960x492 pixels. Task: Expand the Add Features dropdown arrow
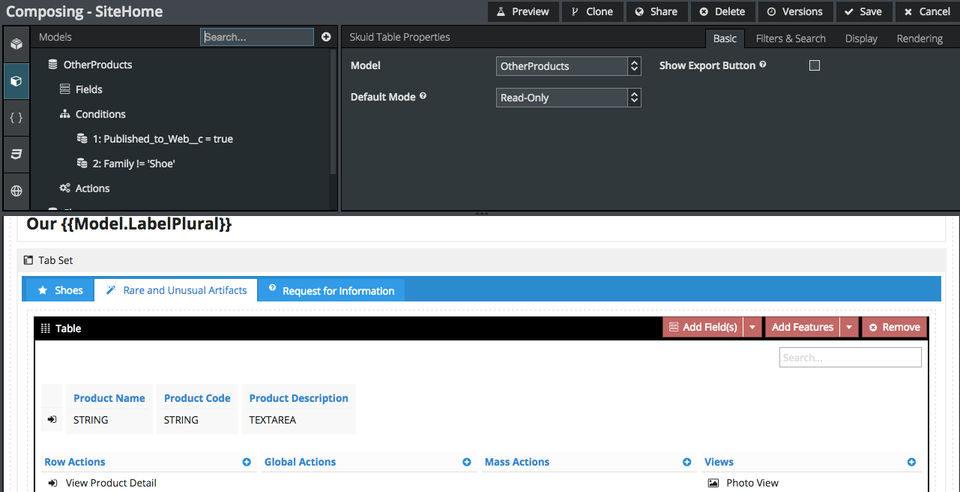pyautogui.click(x=849, y=327)
